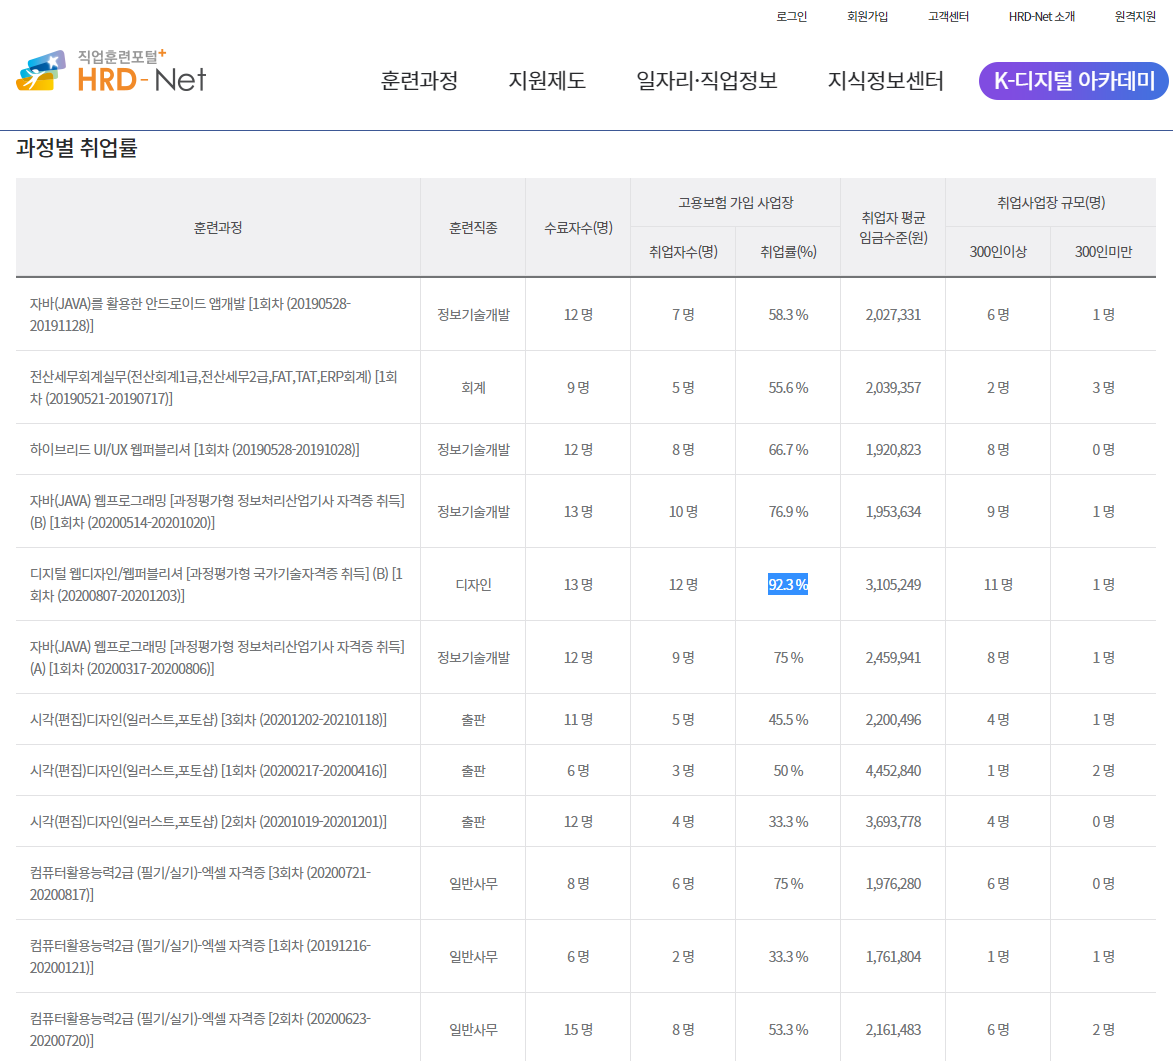Viewport: 1173px width, 1061px height.
Task: Click the 취업자 평균 임금수준(원) header
Action: point(893,227)
